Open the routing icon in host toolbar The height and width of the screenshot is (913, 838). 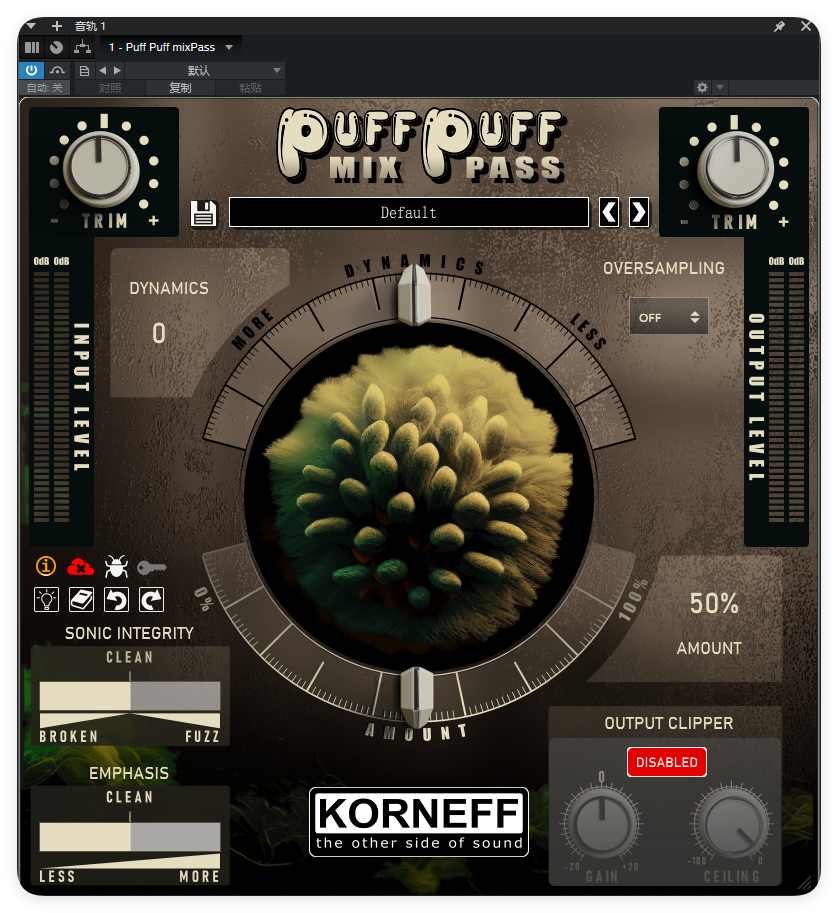[x=82, y=47]
